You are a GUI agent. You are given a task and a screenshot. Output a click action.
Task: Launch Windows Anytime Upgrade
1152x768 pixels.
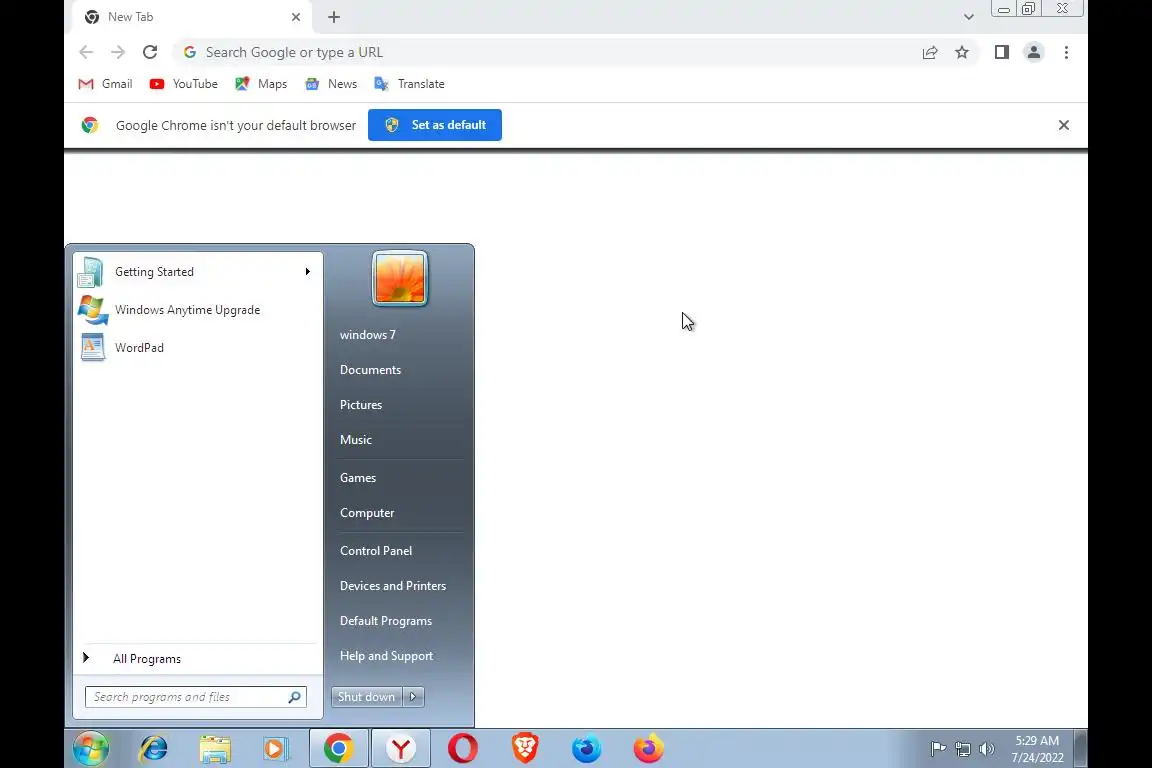[x=197, y=310]
